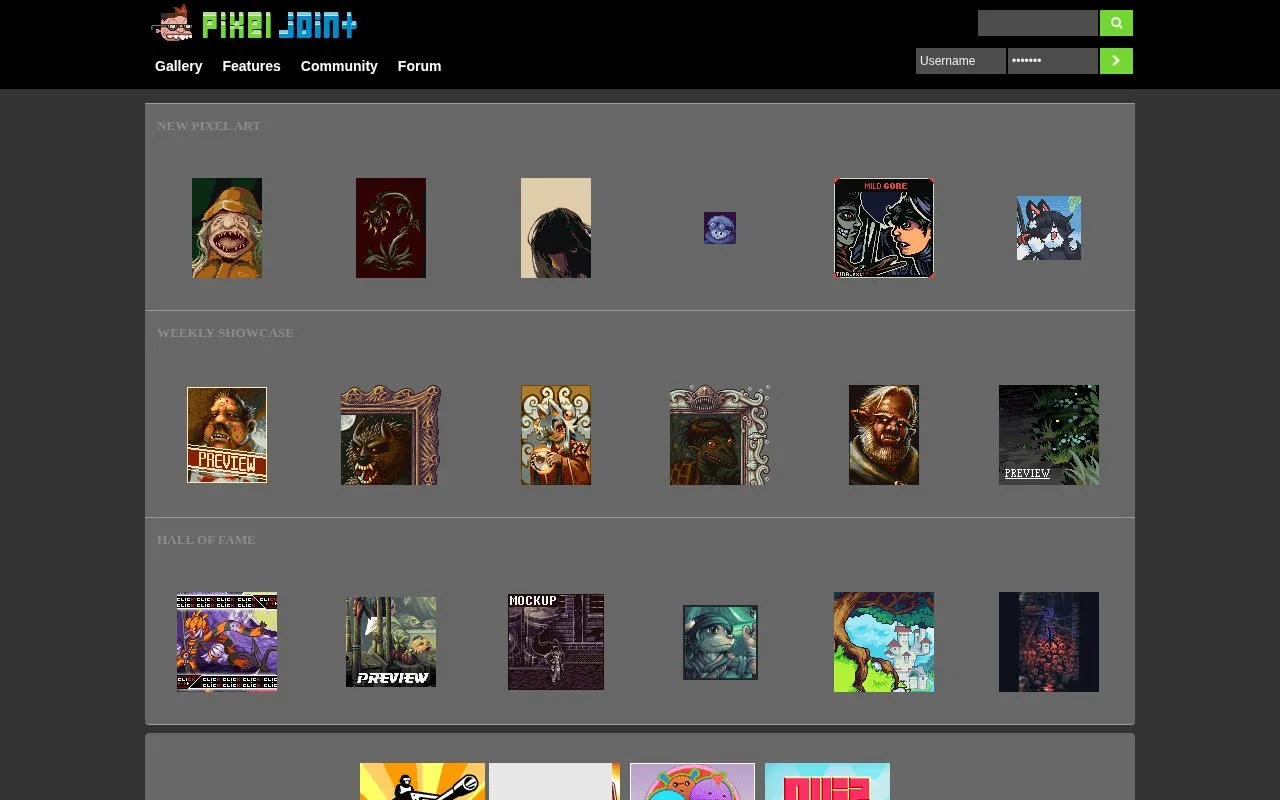1280x800 pixels.
Task: Open the yellow sunburst tank banner
Action: pyautogui.click(x=422, y=782)
